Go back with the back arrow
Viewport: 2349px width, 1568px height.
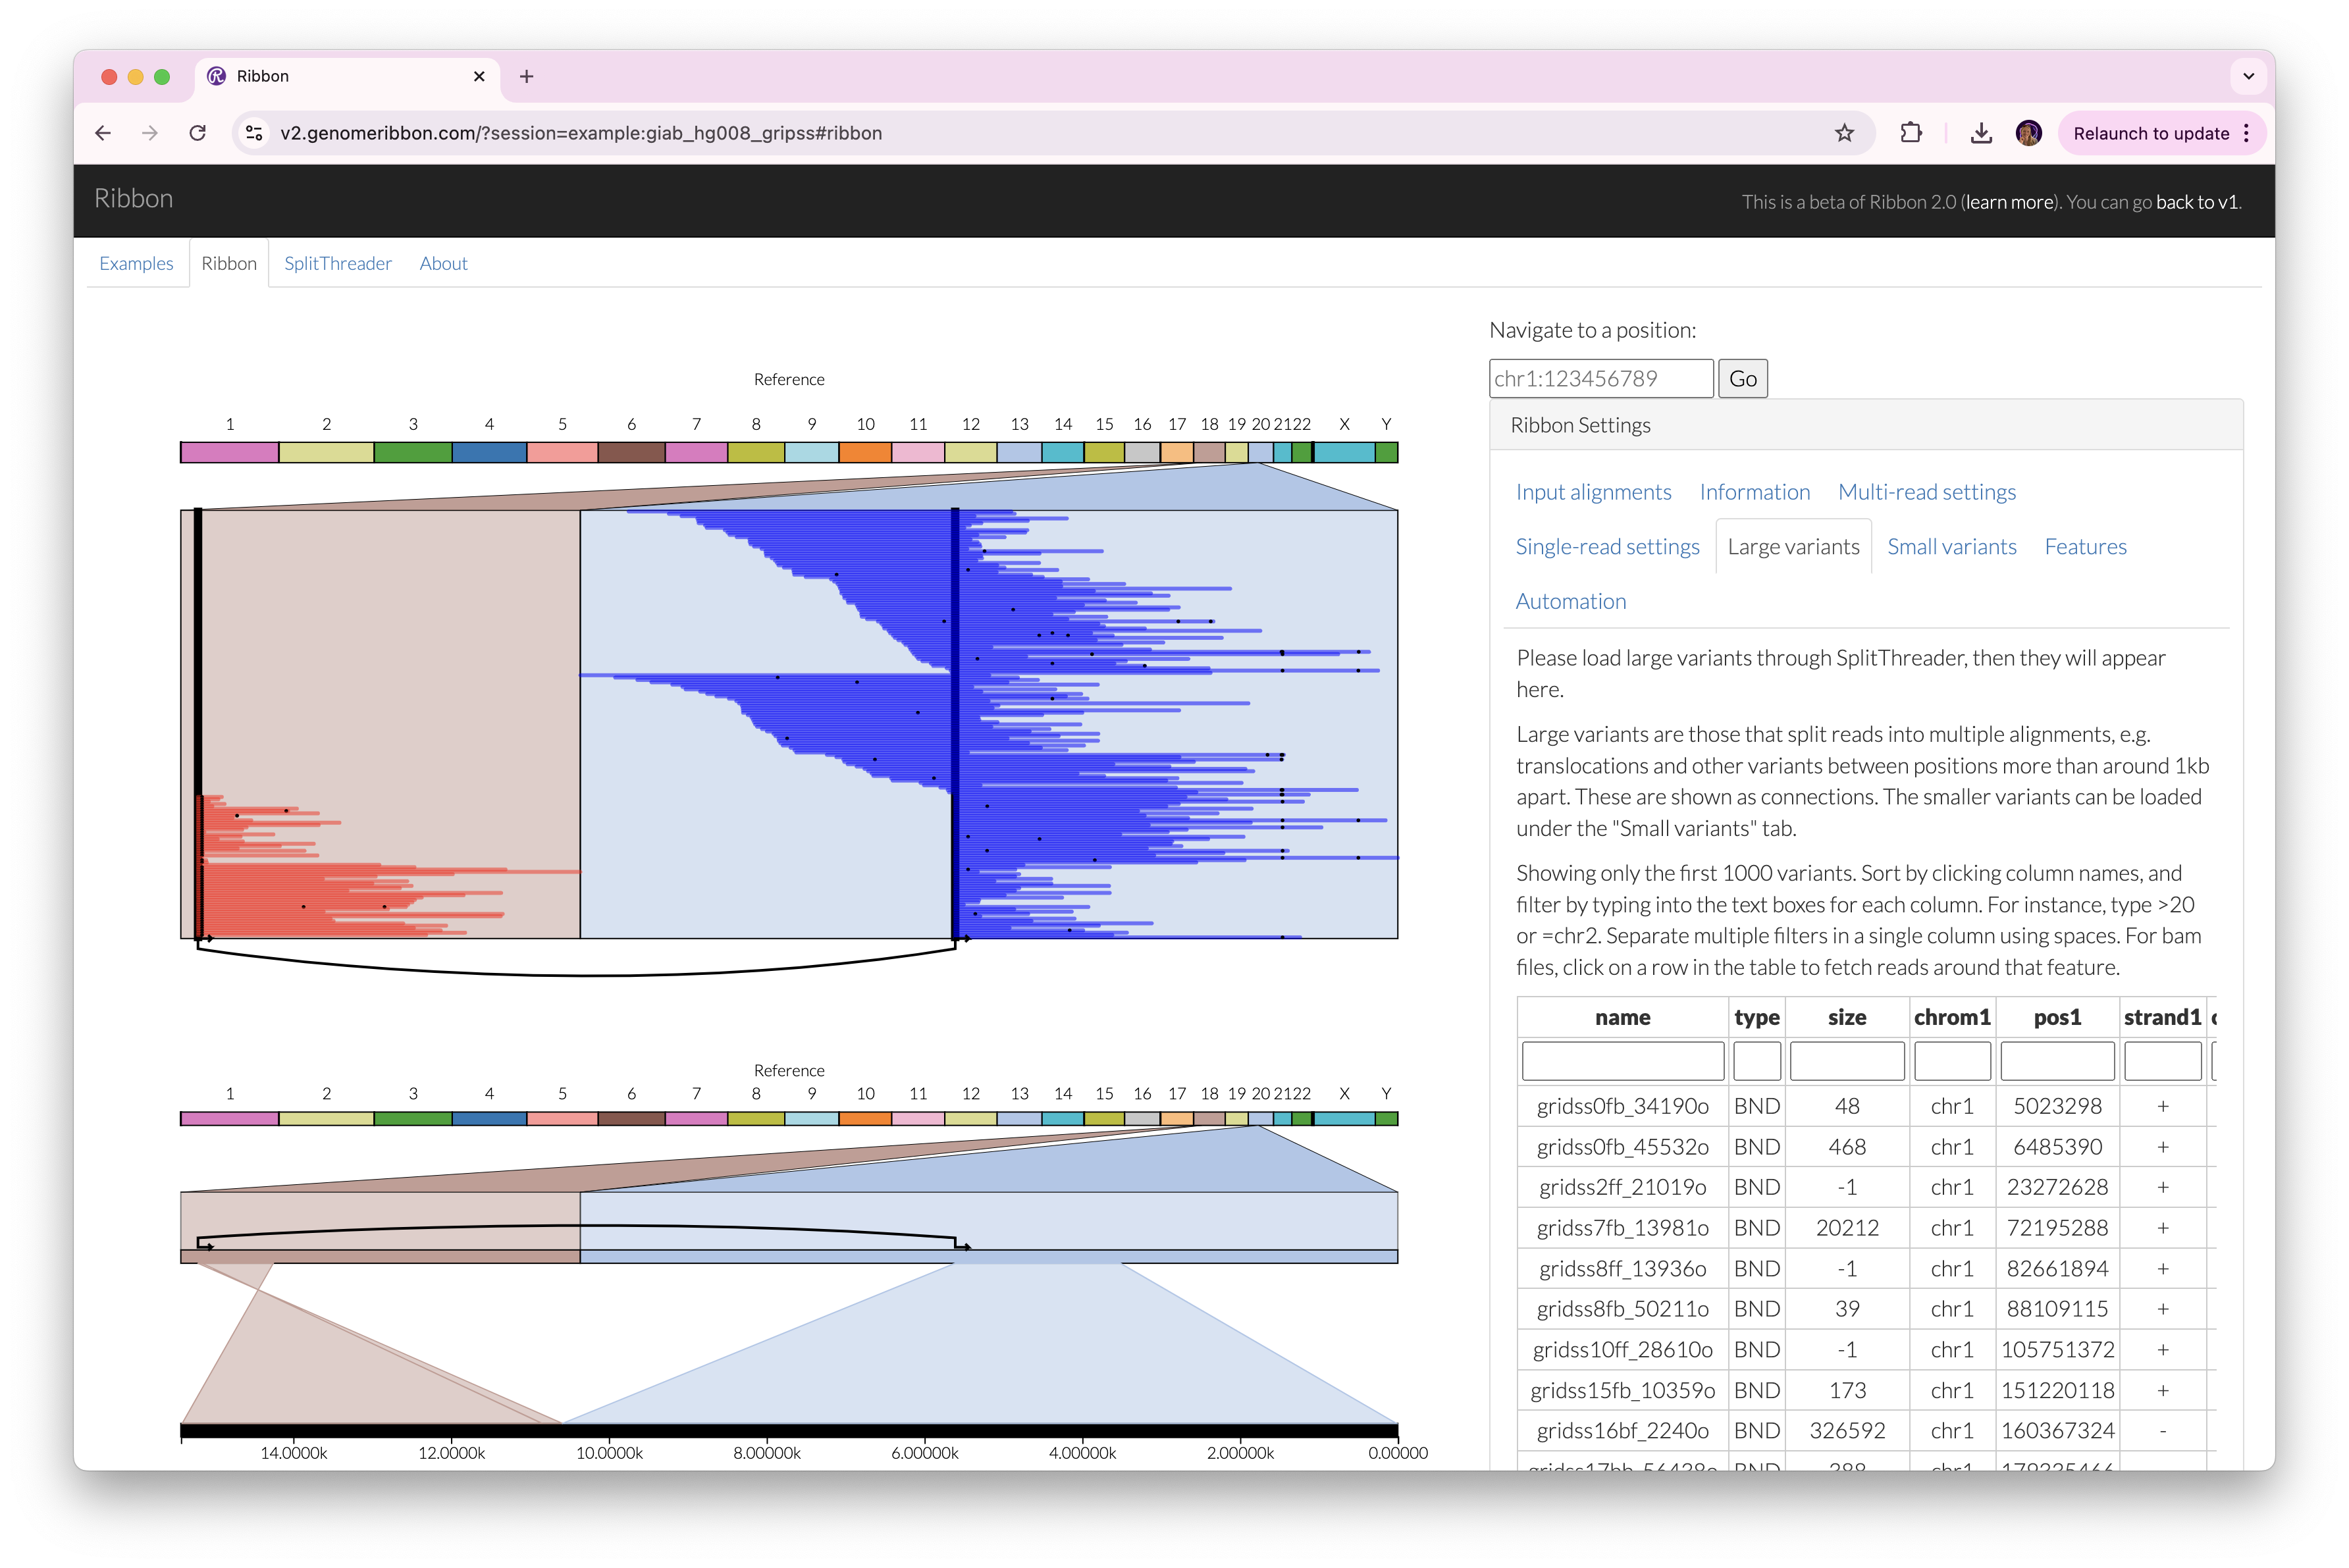[x=103, y=133]
